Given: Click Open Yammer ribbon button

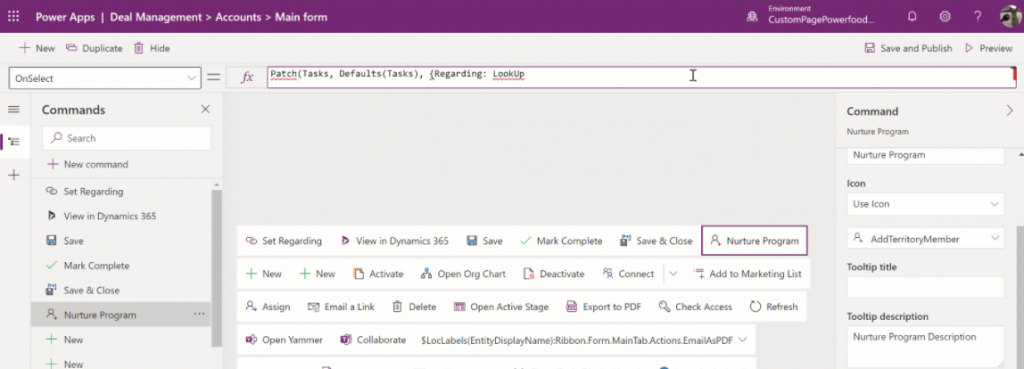Looking at the screenshot, I should (284, 340).
